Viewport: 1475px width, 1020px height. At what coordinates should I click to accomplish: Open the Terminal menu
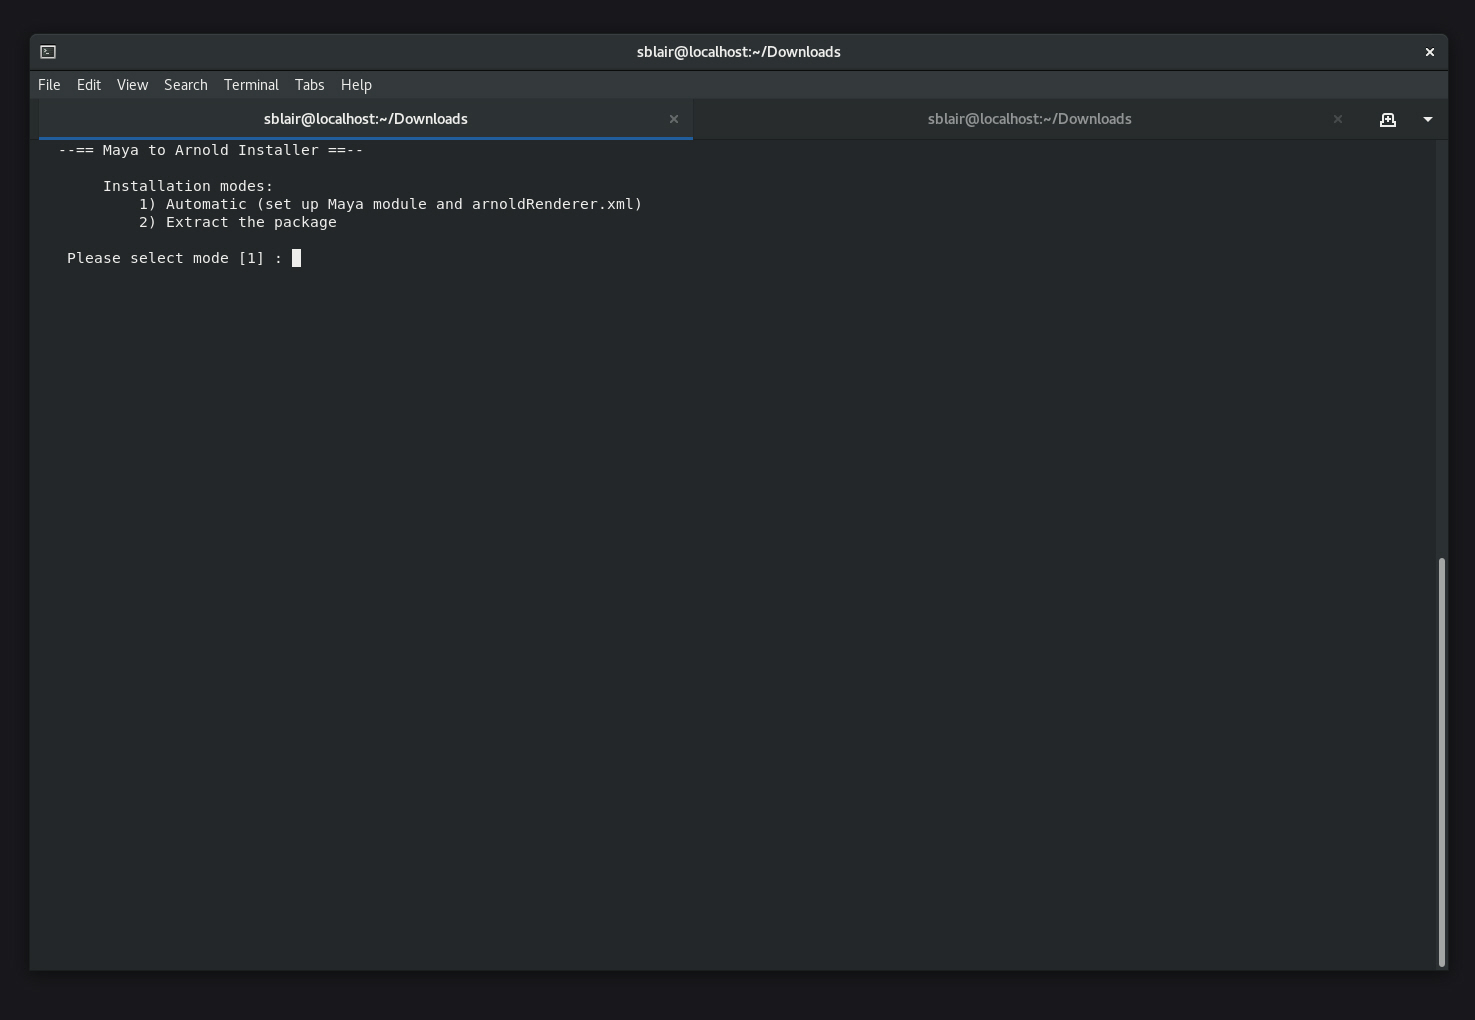point(250,85)
